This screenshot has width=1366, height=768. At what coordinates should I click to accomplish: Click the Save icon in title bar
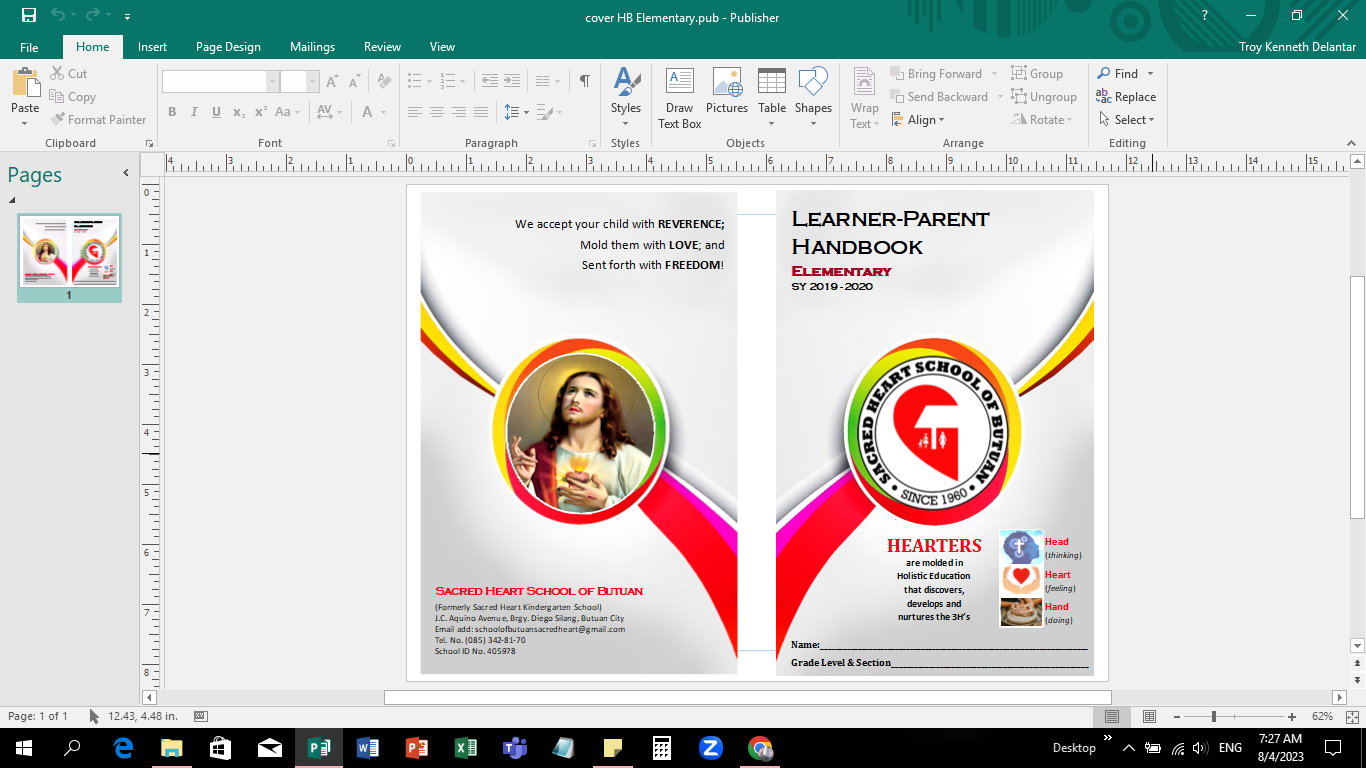[29, 16]
